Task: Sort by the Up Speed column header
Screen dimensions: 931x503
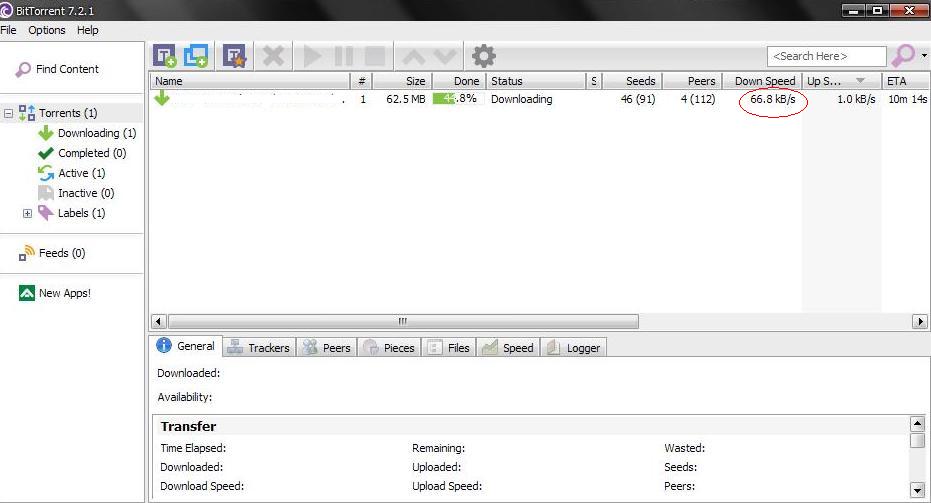Action: (x=842, y=81)
